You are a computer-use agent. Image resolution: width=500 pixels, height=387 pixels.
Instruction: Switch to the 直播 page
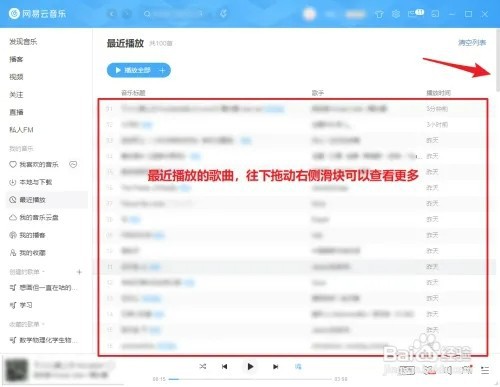tap(16, 112)
